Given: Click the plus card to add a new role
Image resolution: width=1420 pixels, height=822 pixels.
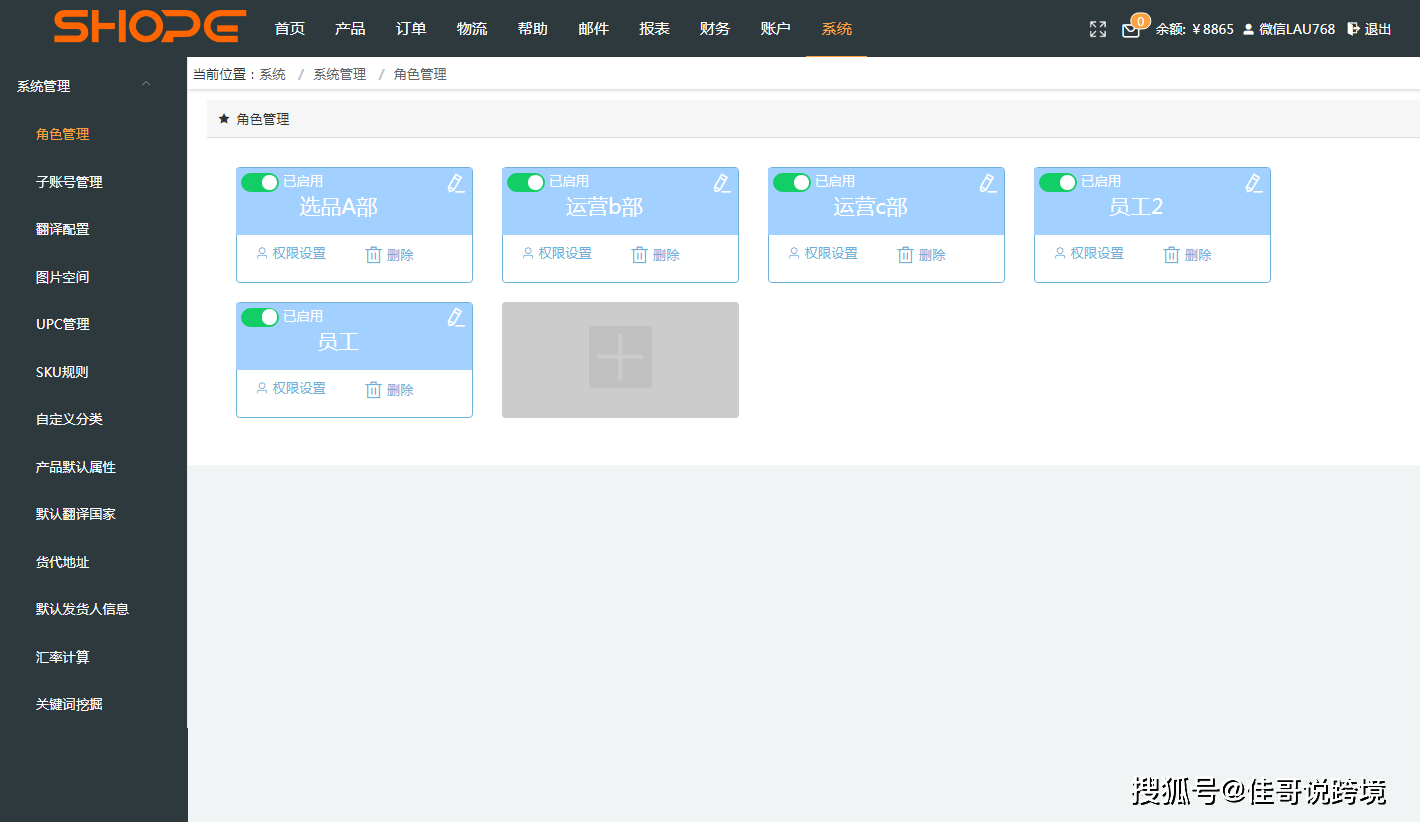Looking at the screenshot, I should pyautogui.click(x=620, y=359).
